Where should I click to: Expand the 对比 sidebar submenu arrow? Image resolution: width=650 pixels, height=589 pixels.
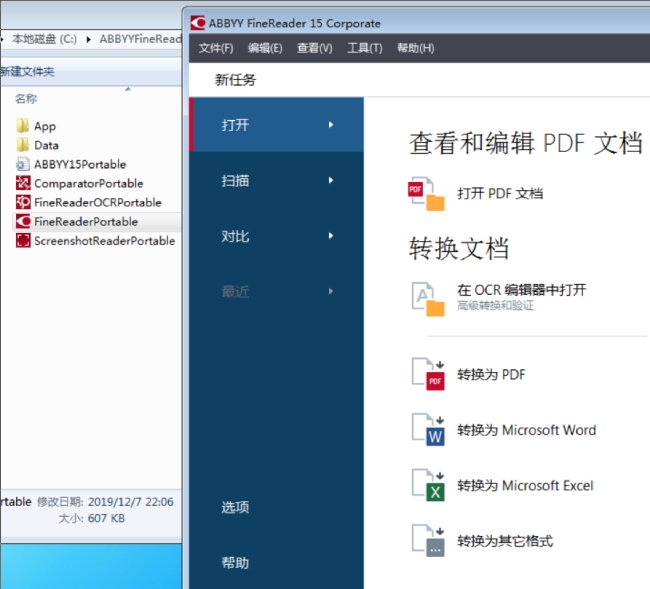[330, 236]
